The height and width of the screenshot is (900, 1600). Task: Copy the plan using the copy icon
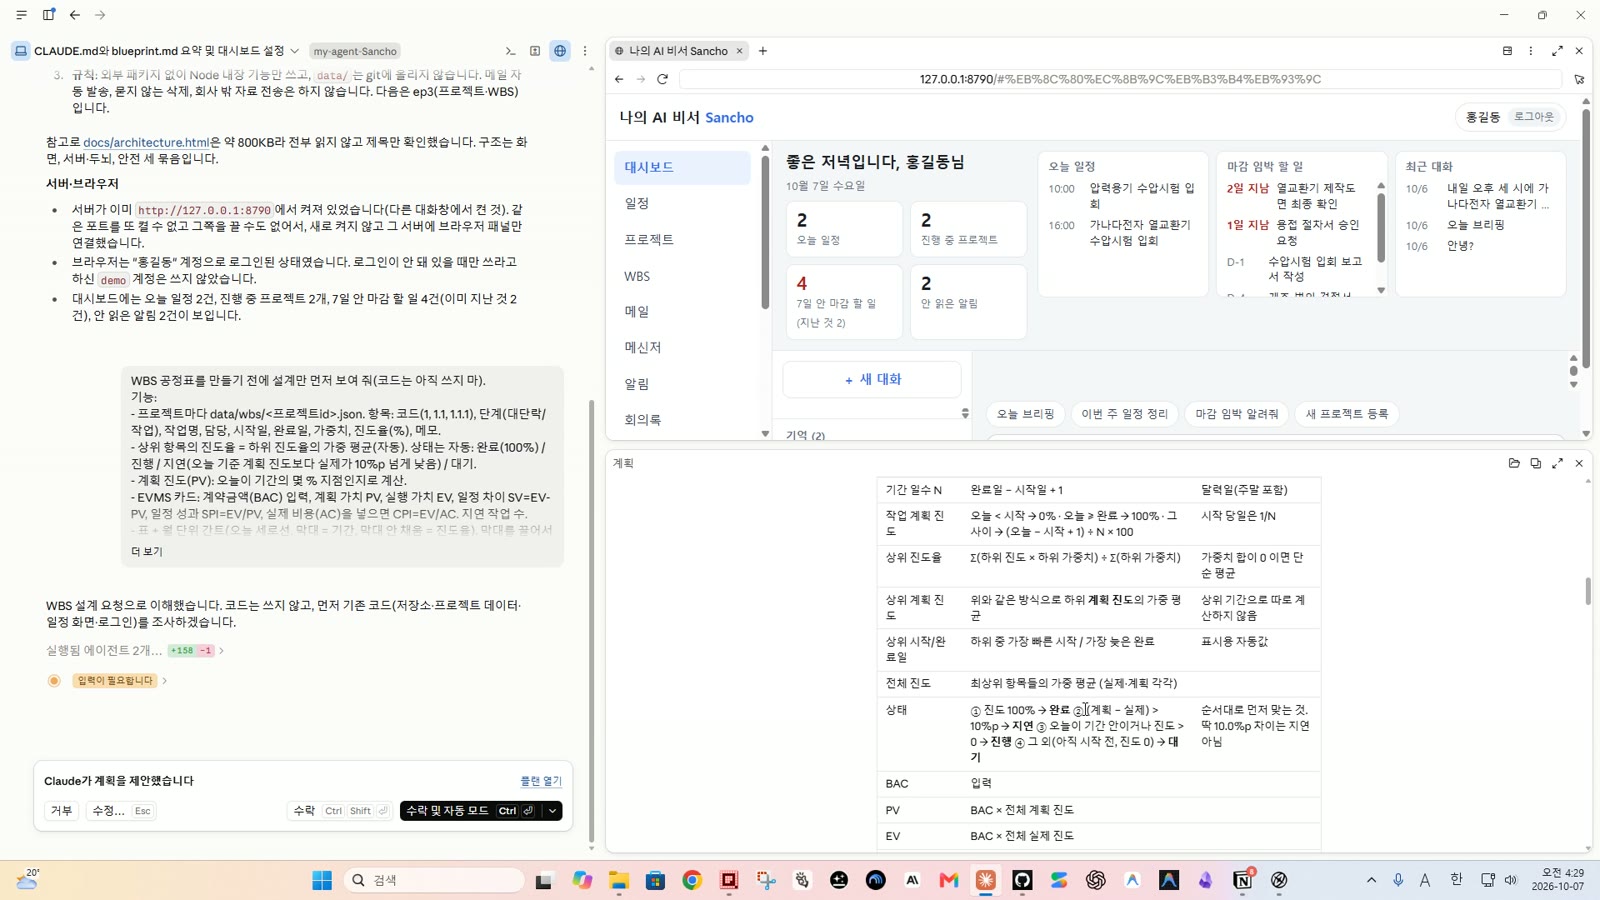tap(1536, 463)
